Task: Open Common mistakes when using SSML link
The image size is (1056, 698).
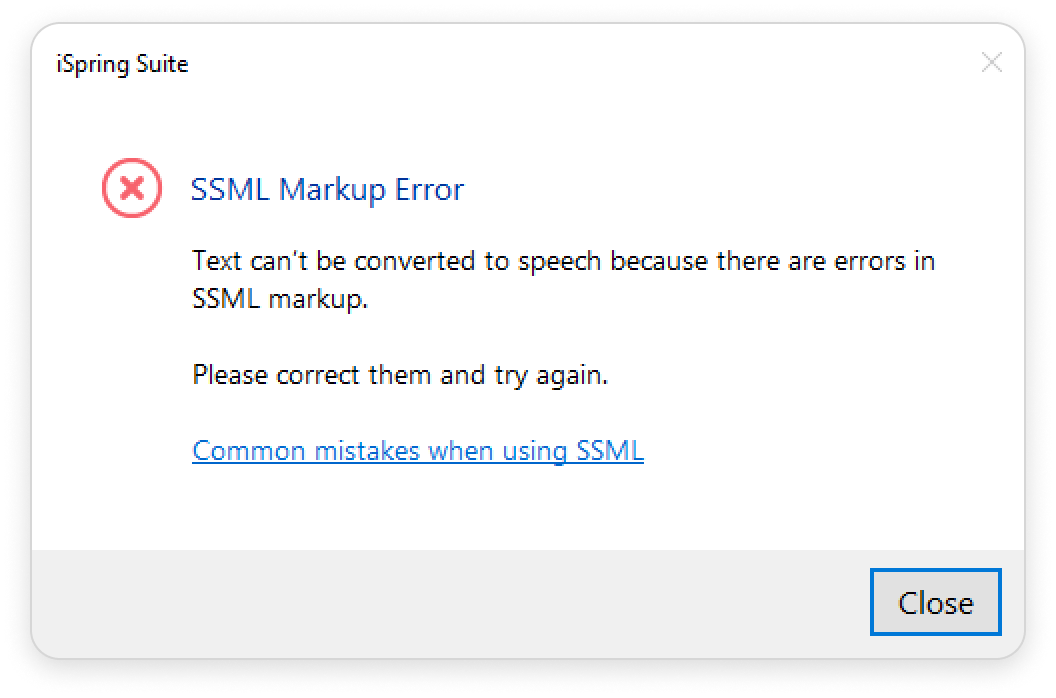Action: (418, 451)
